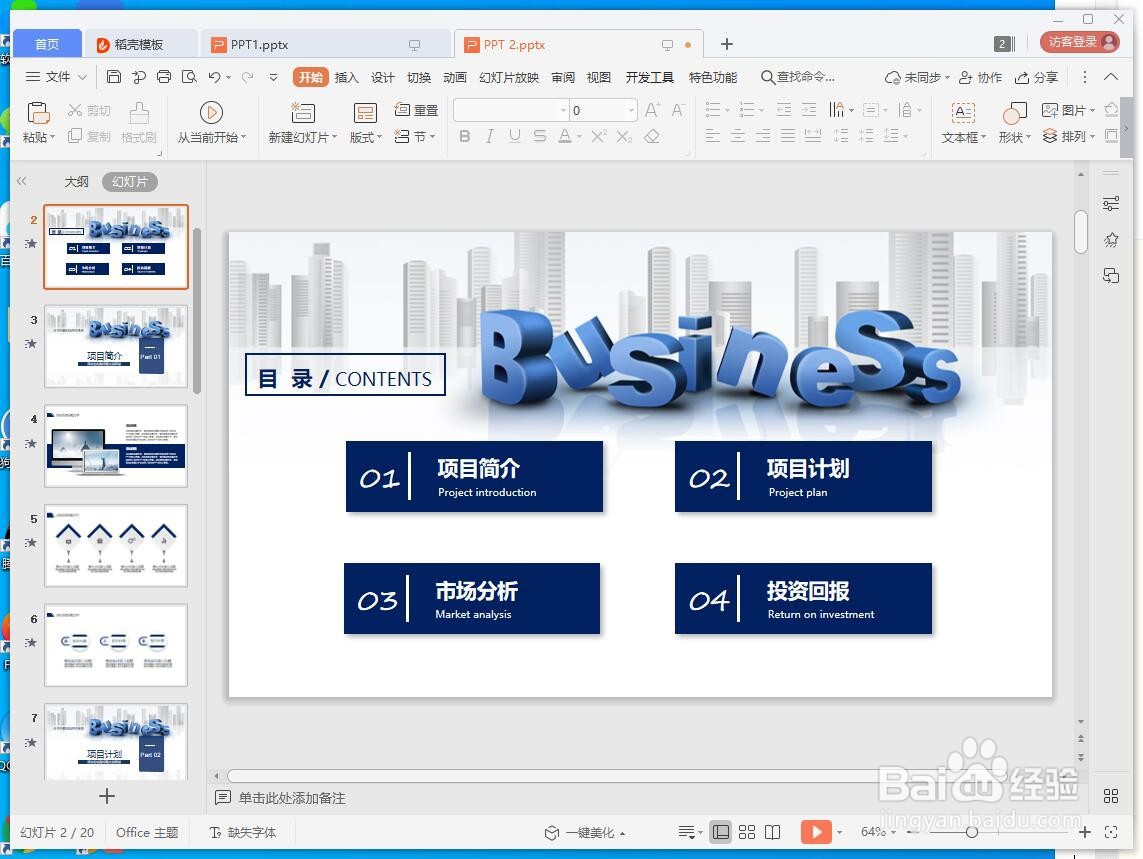Switch to Outline (大纲) panel view

pos(77,182)
